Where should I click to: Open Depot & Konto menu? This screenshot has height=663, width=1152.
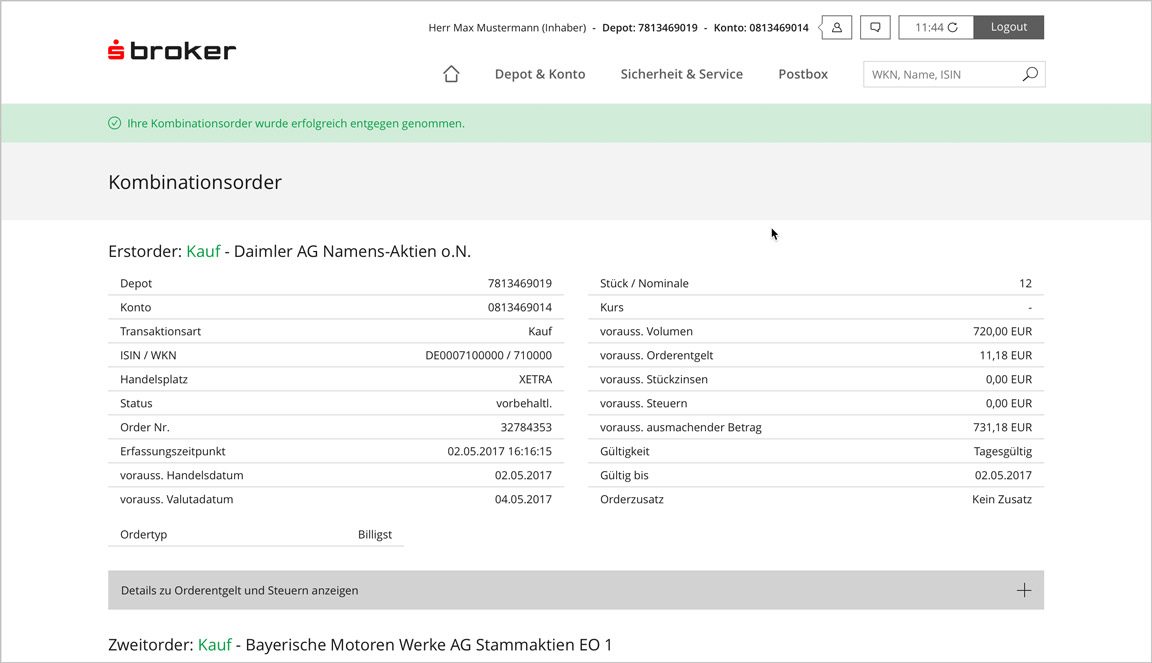coord(540,74)
